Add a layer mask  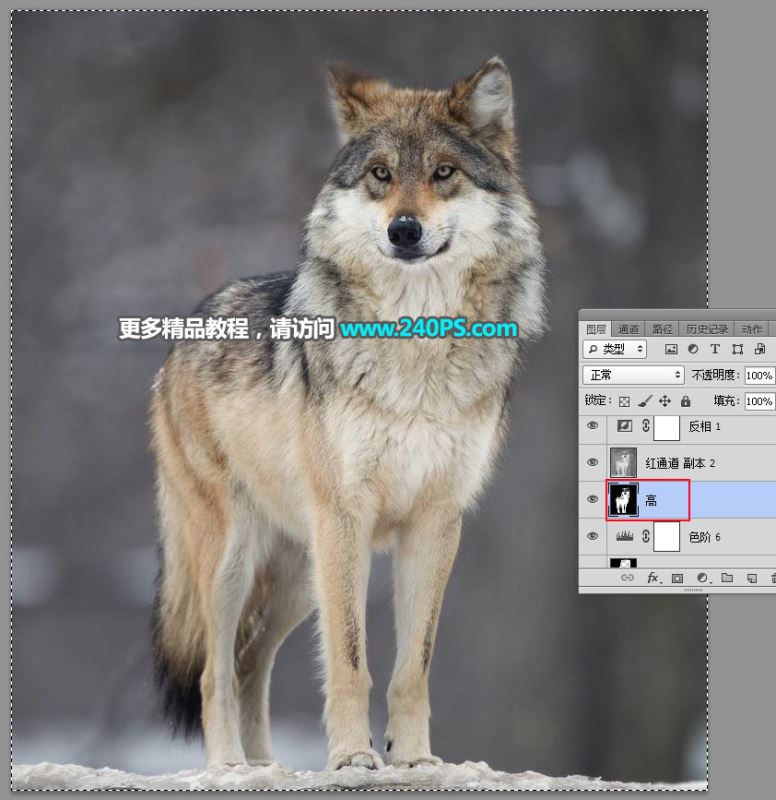(x=677, y=578)
